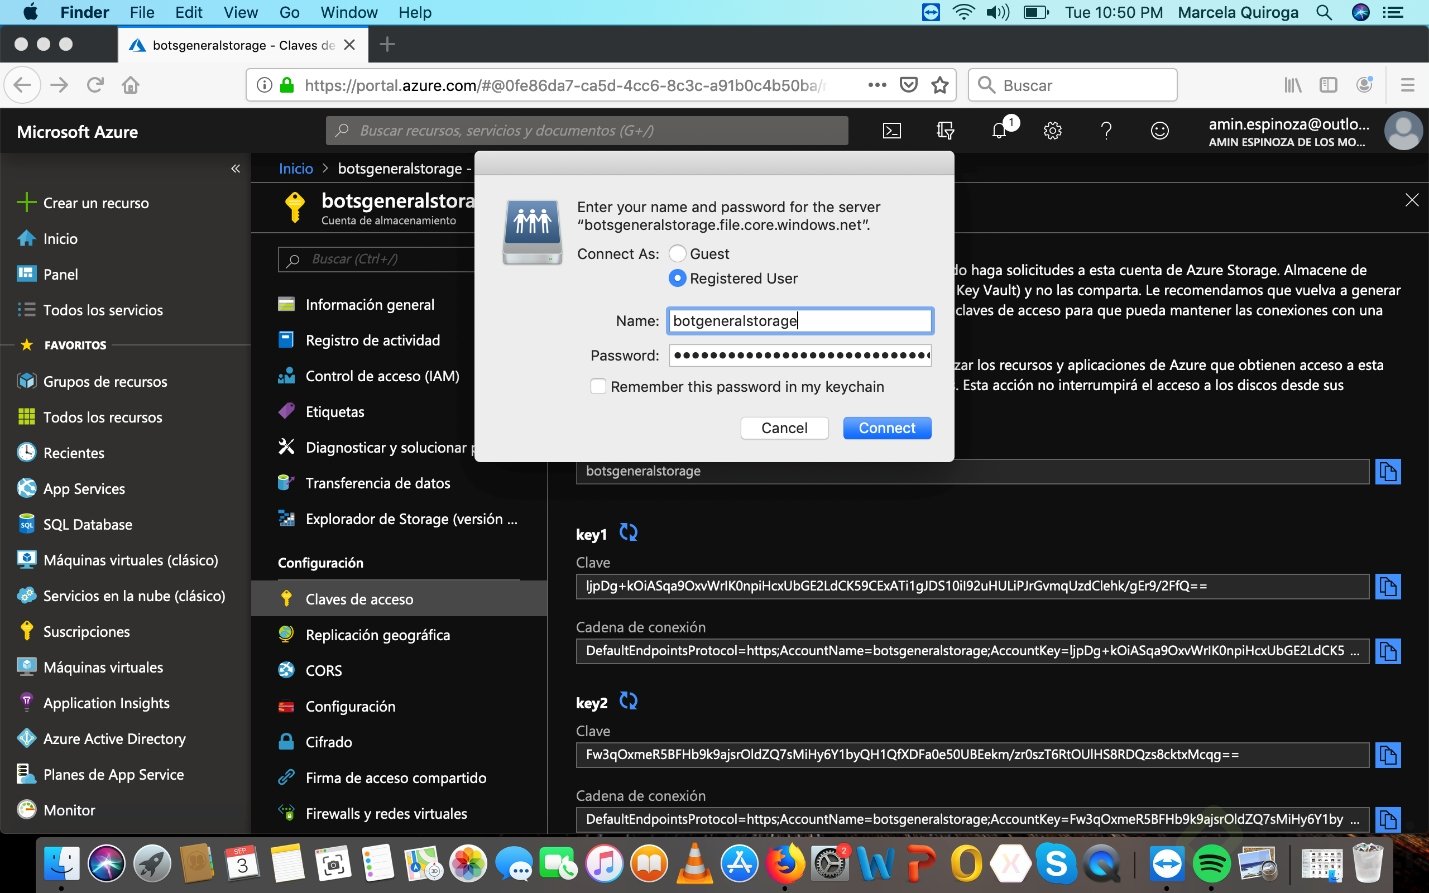Open the directory and subscription filter icon
Screen dimensions: 1429x893
(x=945, y=131)
